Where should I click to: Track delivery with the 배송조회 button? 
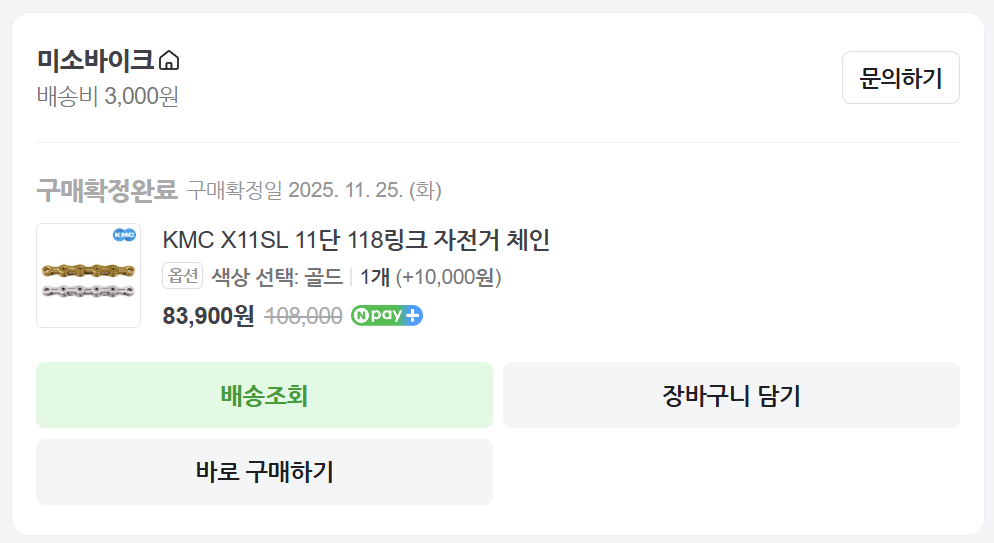[x=264, y=395]
